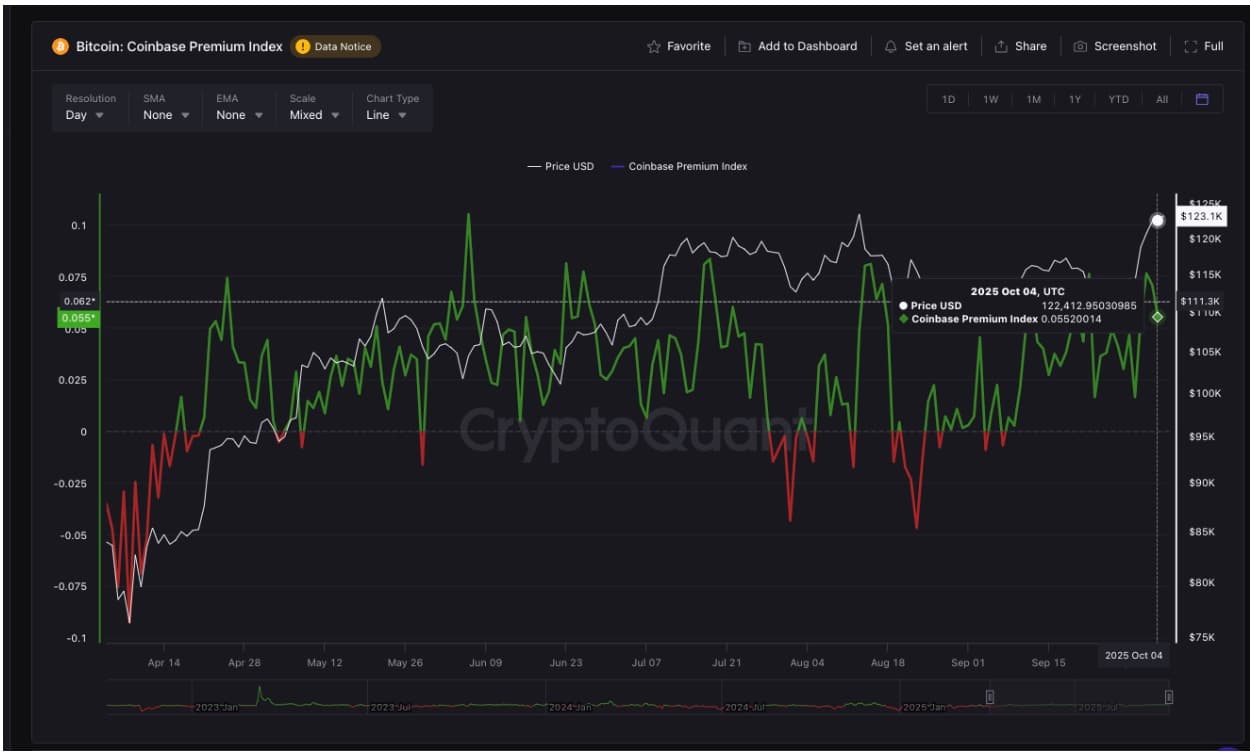The image size is (1250, 756).
Task: Click the Screenshot camera icon
Action: tap(1080, 47)
